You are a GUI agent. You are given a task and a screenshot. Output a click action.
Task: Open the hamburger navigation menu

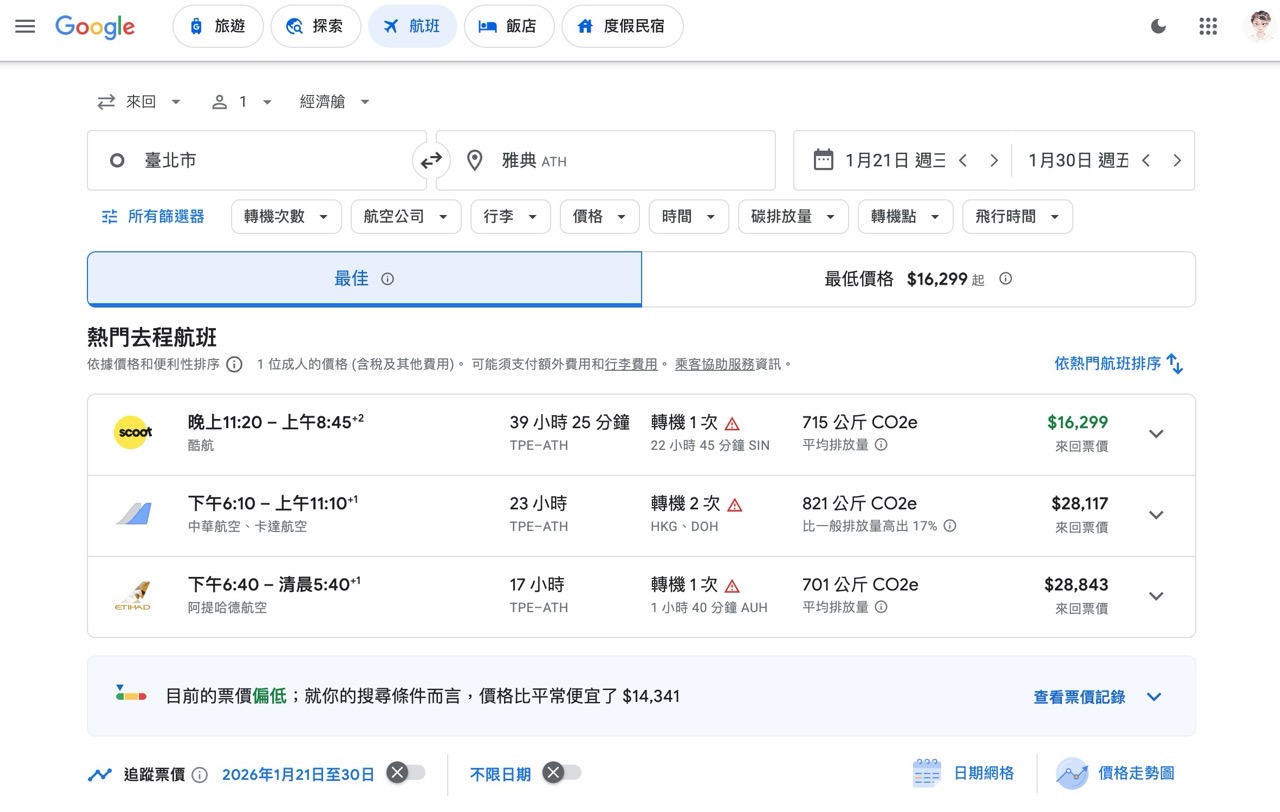[x=25, y=26]
